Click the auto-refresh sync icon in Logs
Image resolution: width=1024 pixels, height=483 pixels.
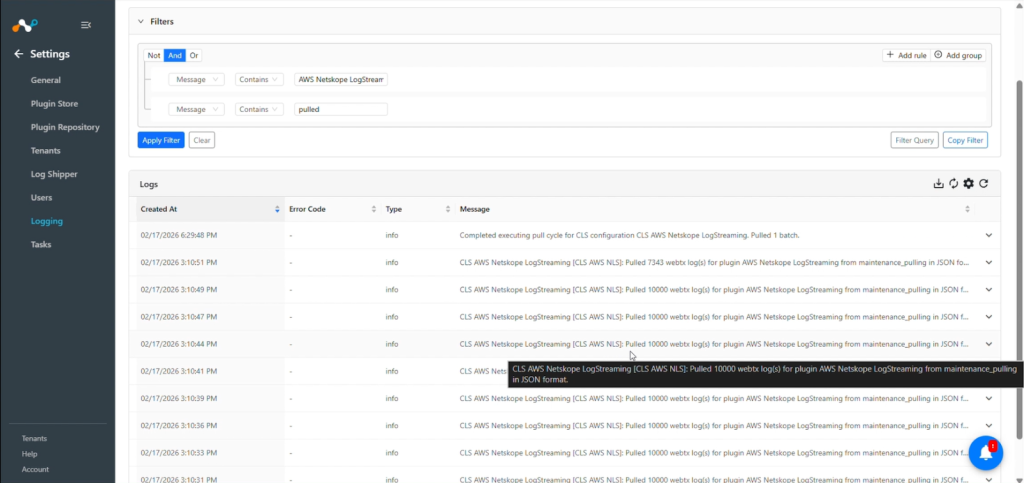coord(953,183)
